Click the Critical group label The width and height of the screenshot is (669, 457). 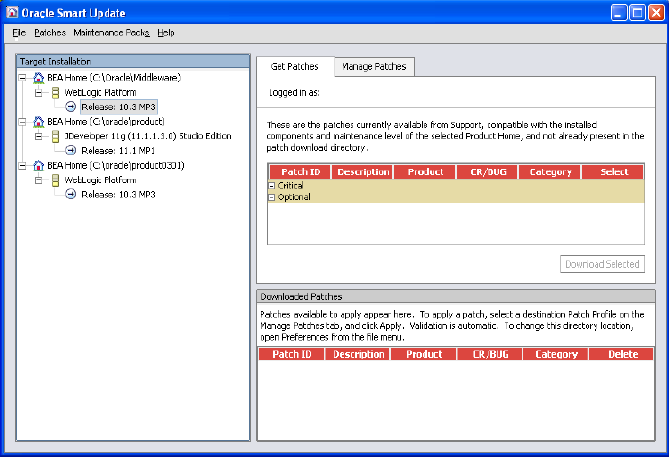pyautogui.click(x=291, y=186)
